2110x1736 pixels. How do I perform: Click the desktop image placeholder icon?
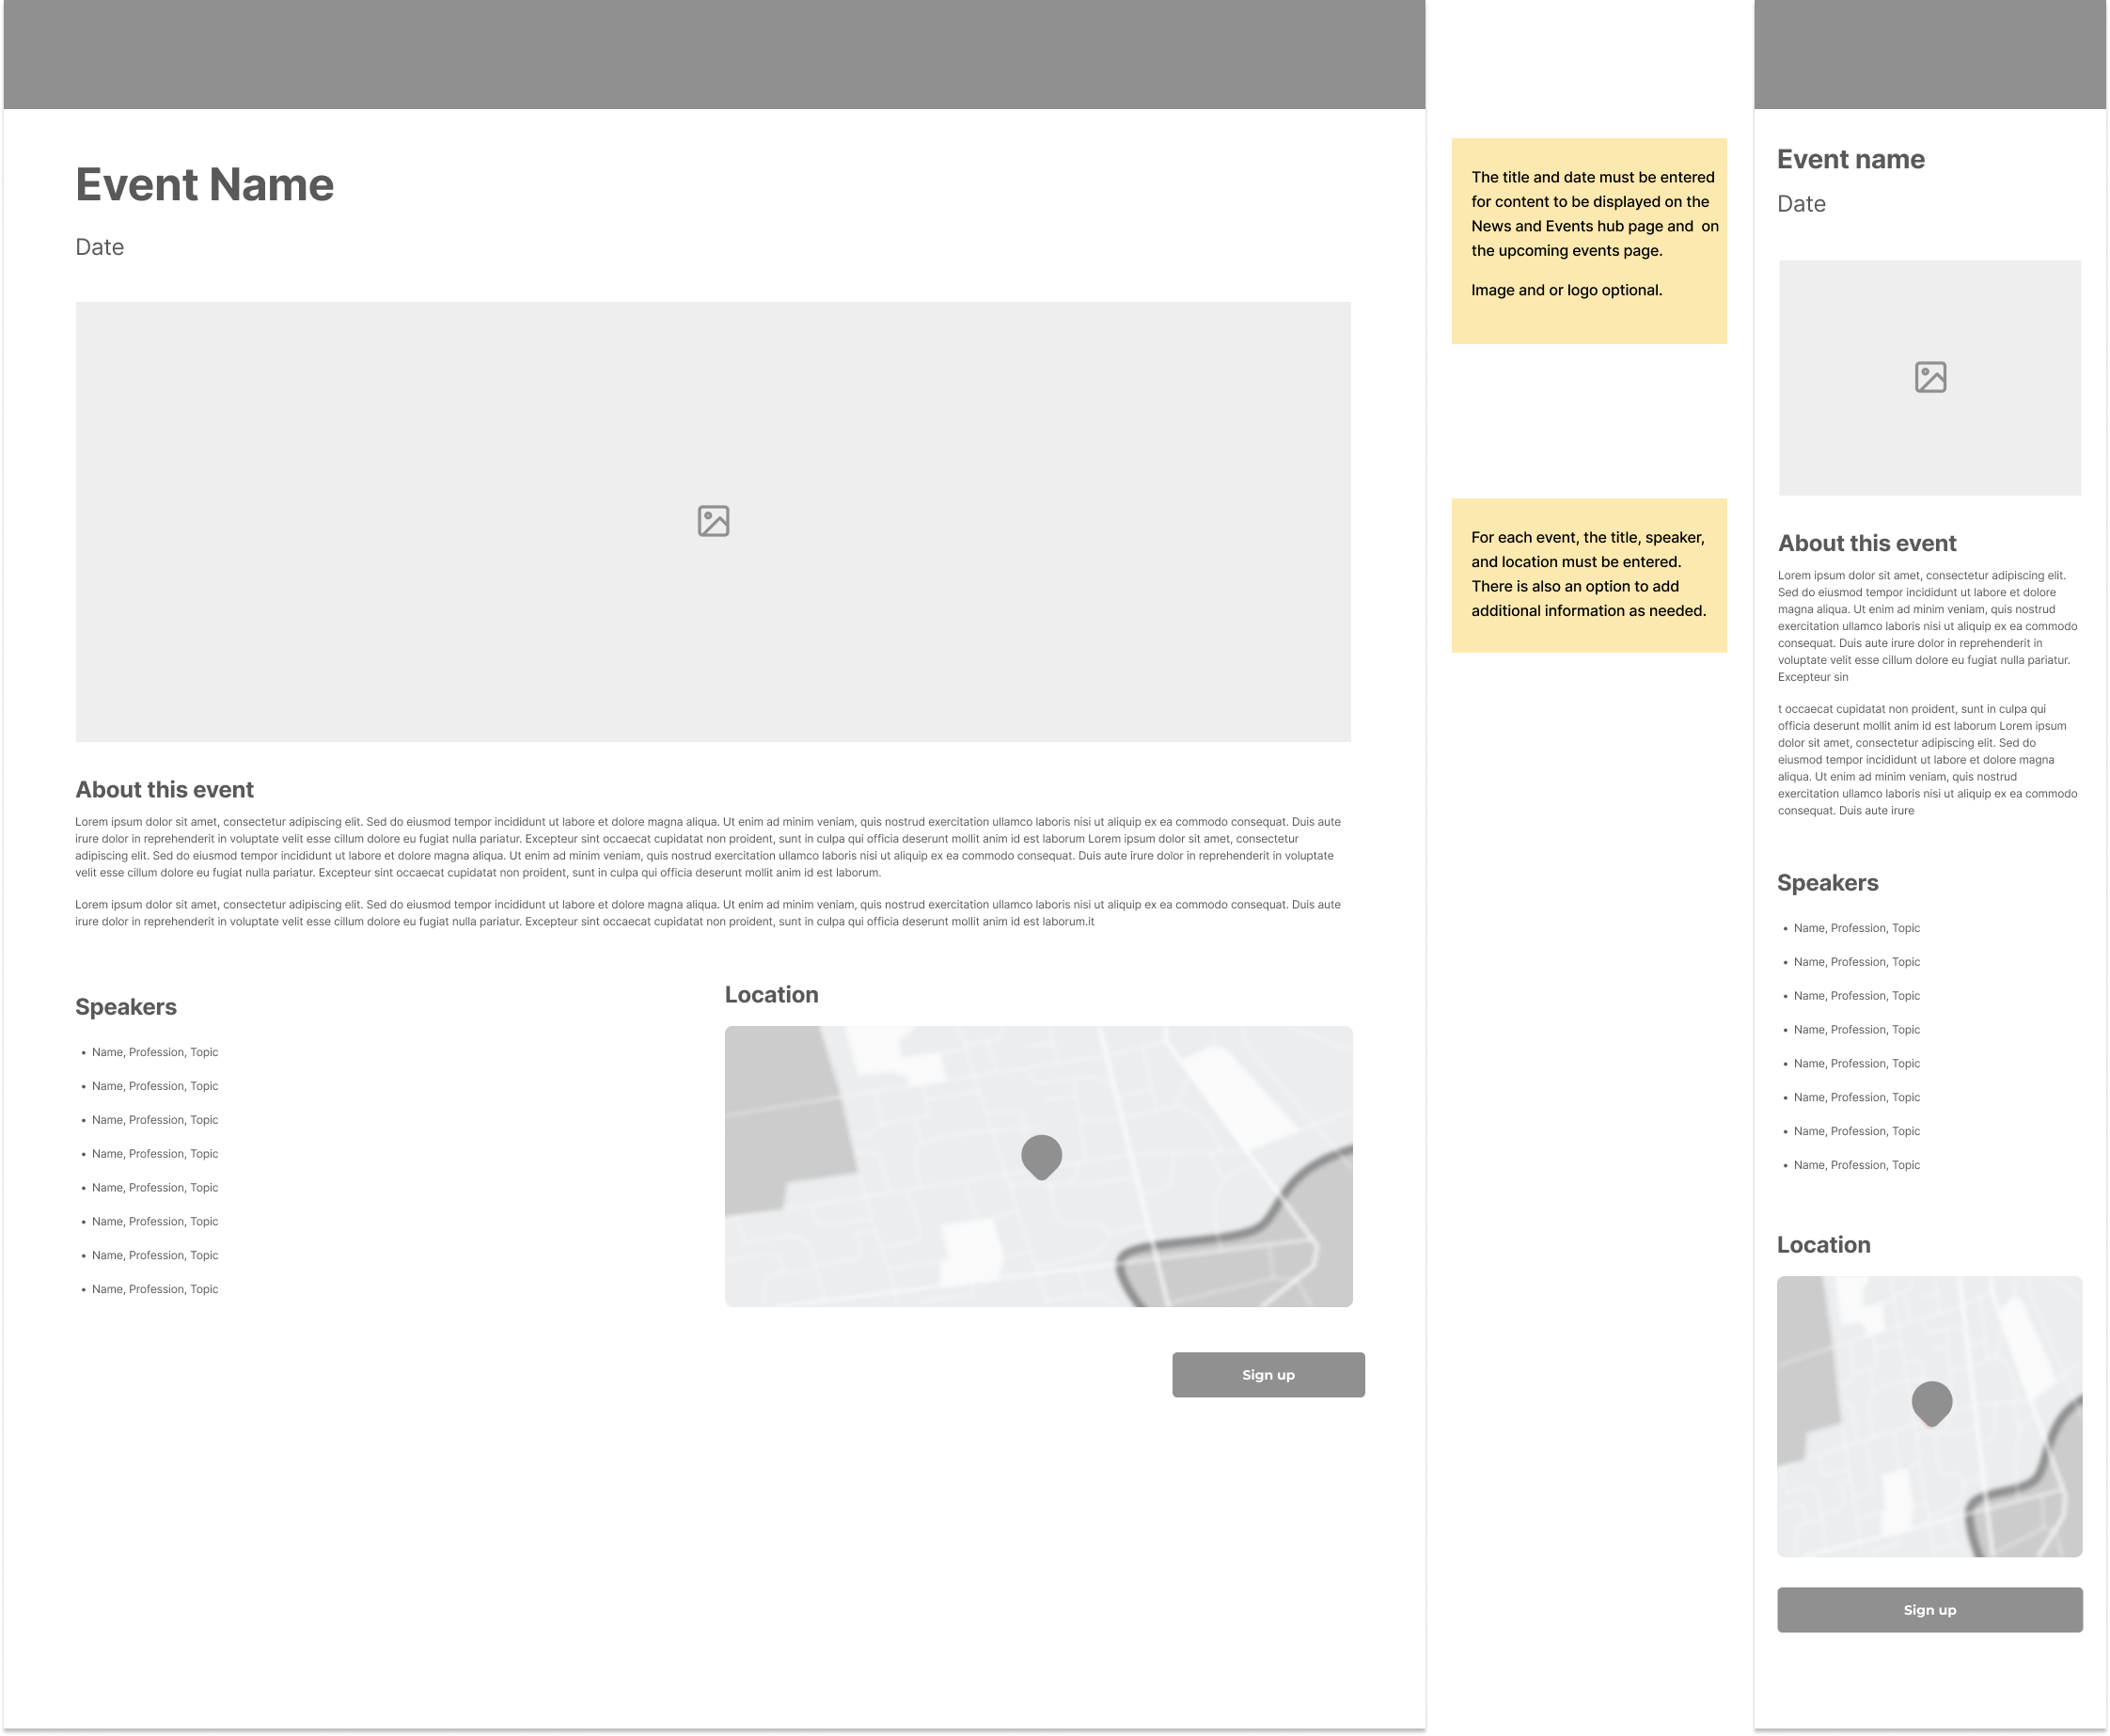(713, 521)
